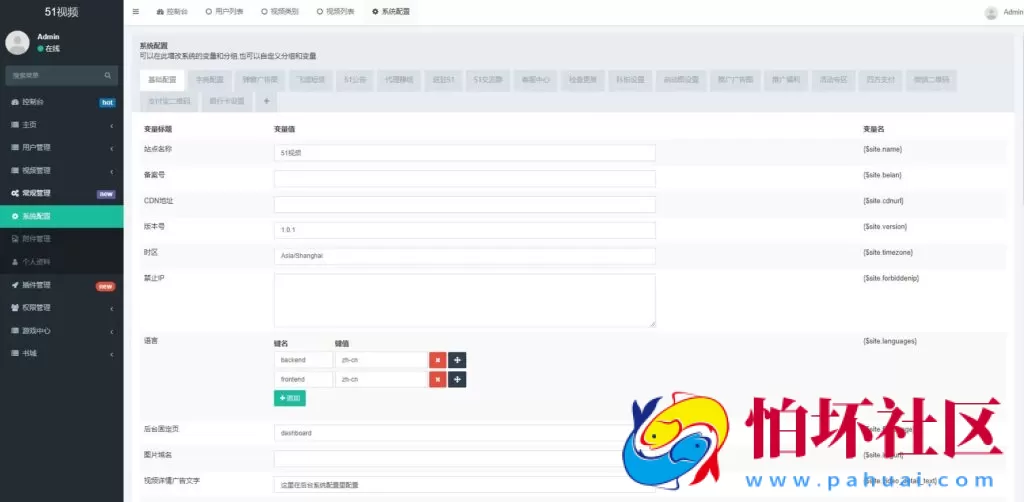The height and width of the screenshot is (502, 1024).
Task: Click the 时区 field showing Asia/Shanghai
Action: point(464,256)
